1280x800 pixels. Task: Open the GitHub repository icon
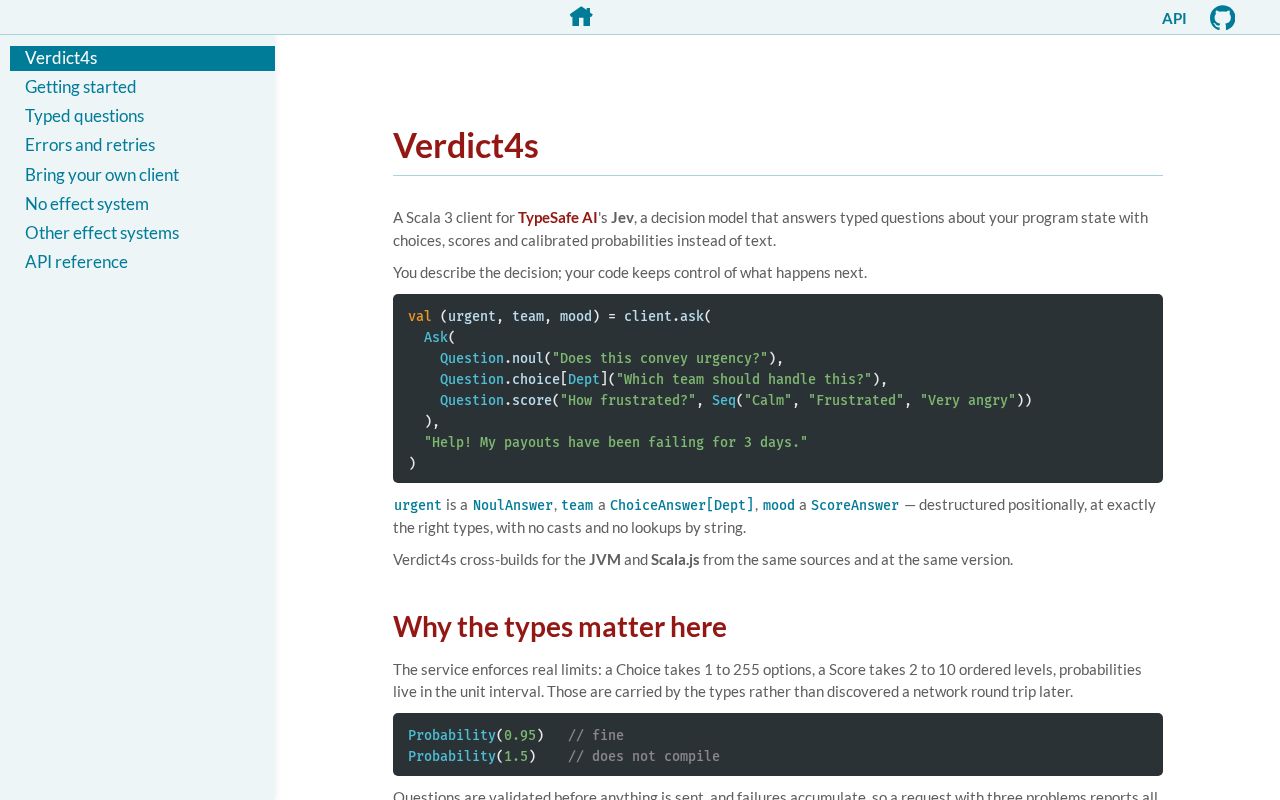(1222, 18)
